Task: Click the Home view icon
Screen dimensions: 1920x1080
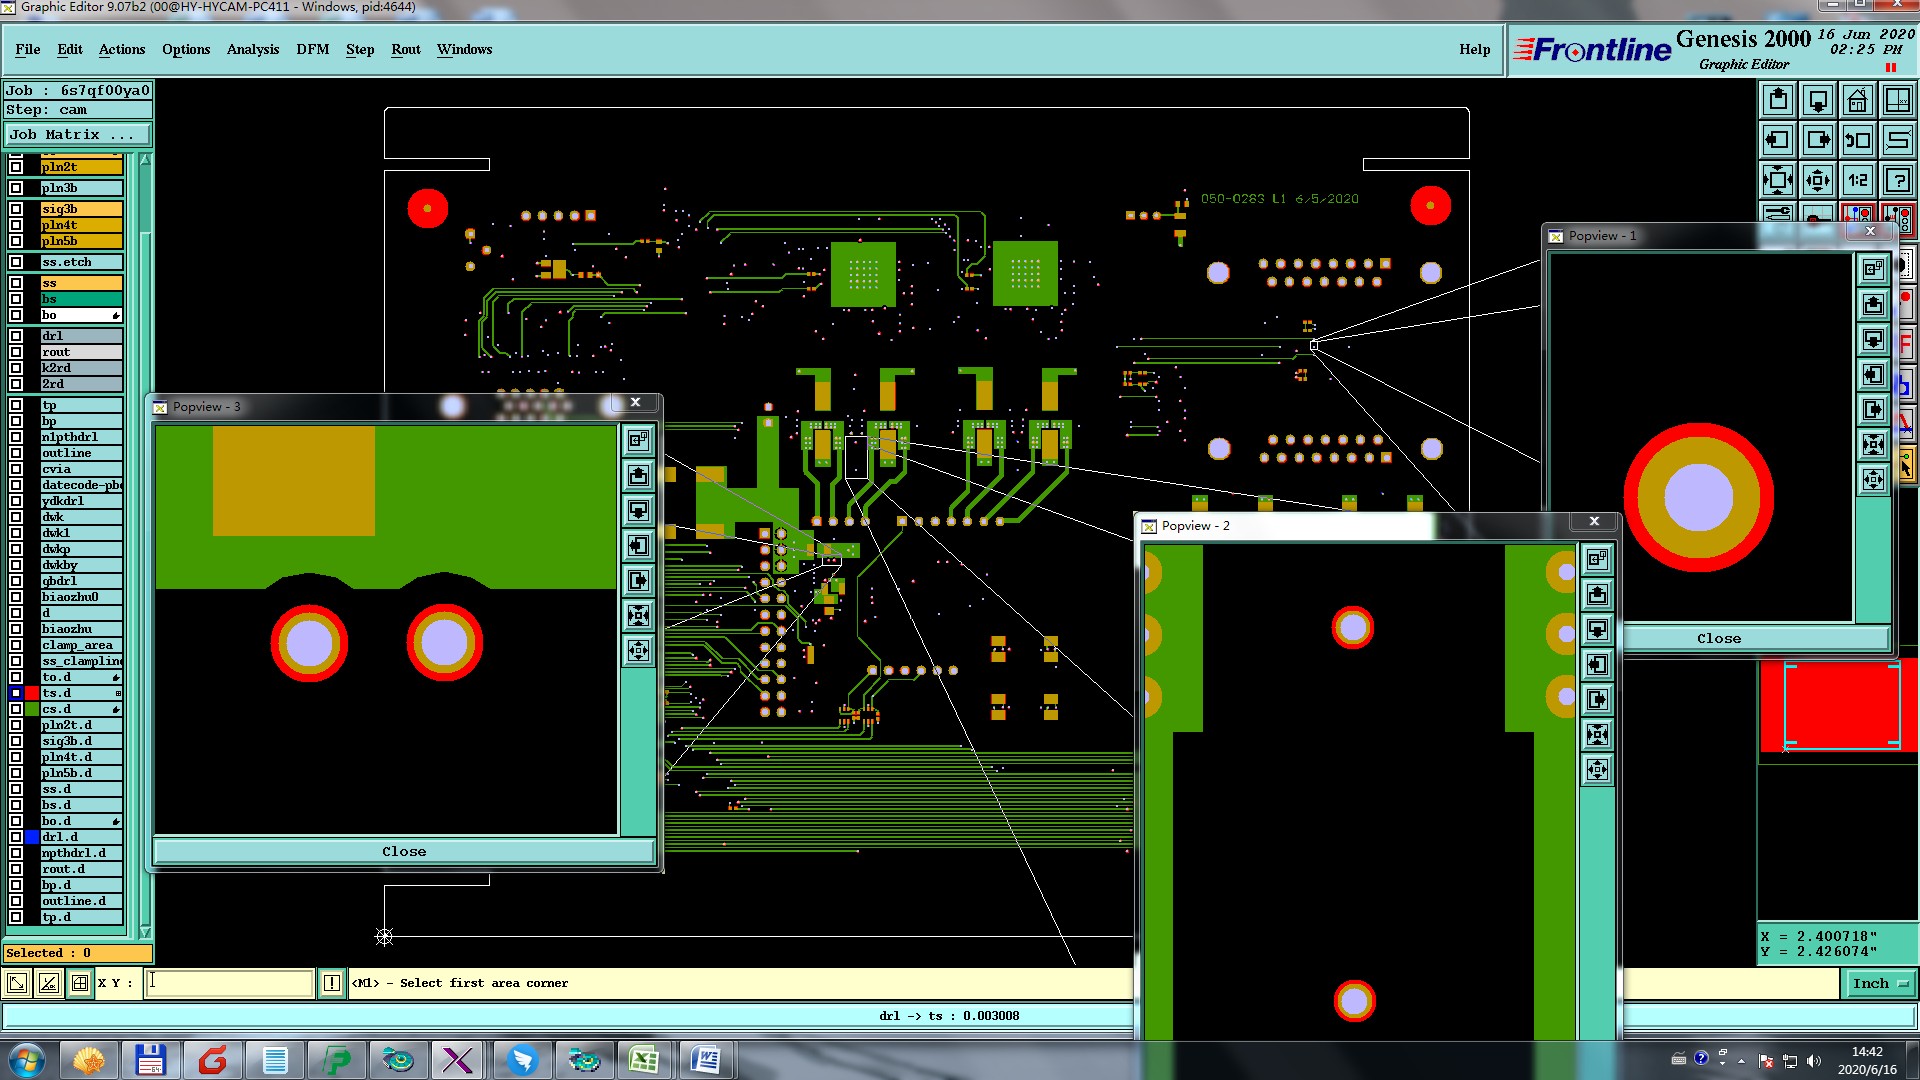Action: [1857, 100]
